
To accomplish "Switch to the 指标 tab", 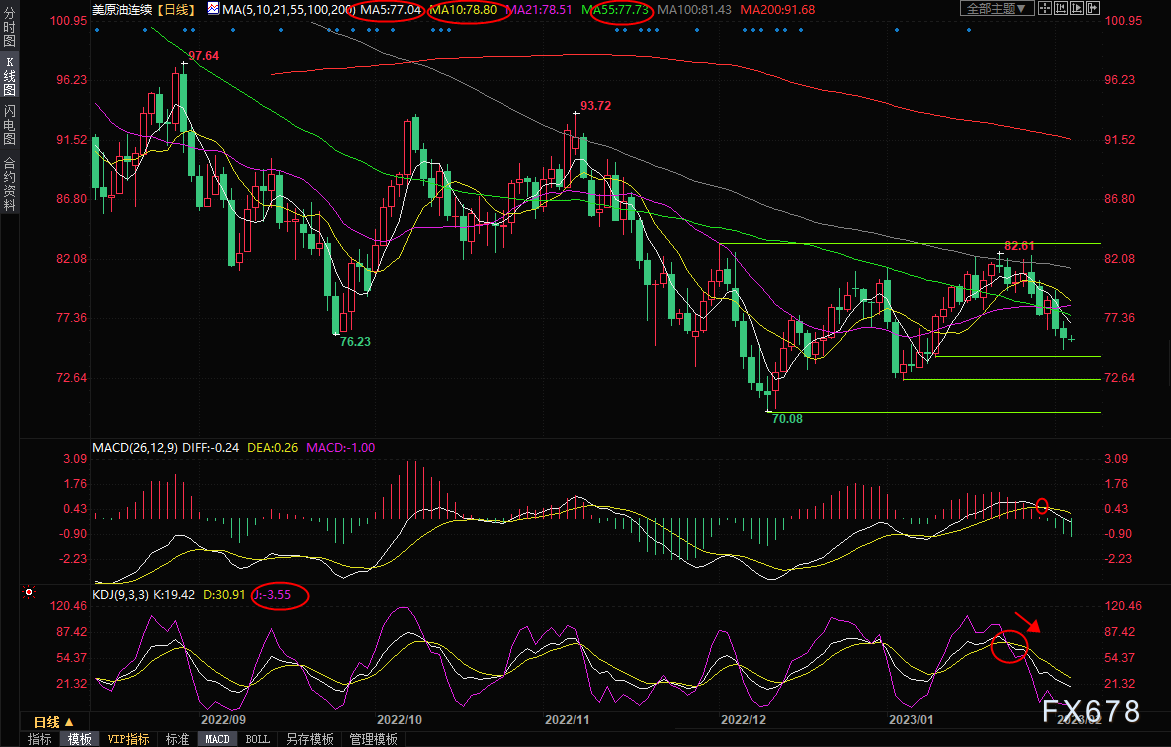I will 40,739.
